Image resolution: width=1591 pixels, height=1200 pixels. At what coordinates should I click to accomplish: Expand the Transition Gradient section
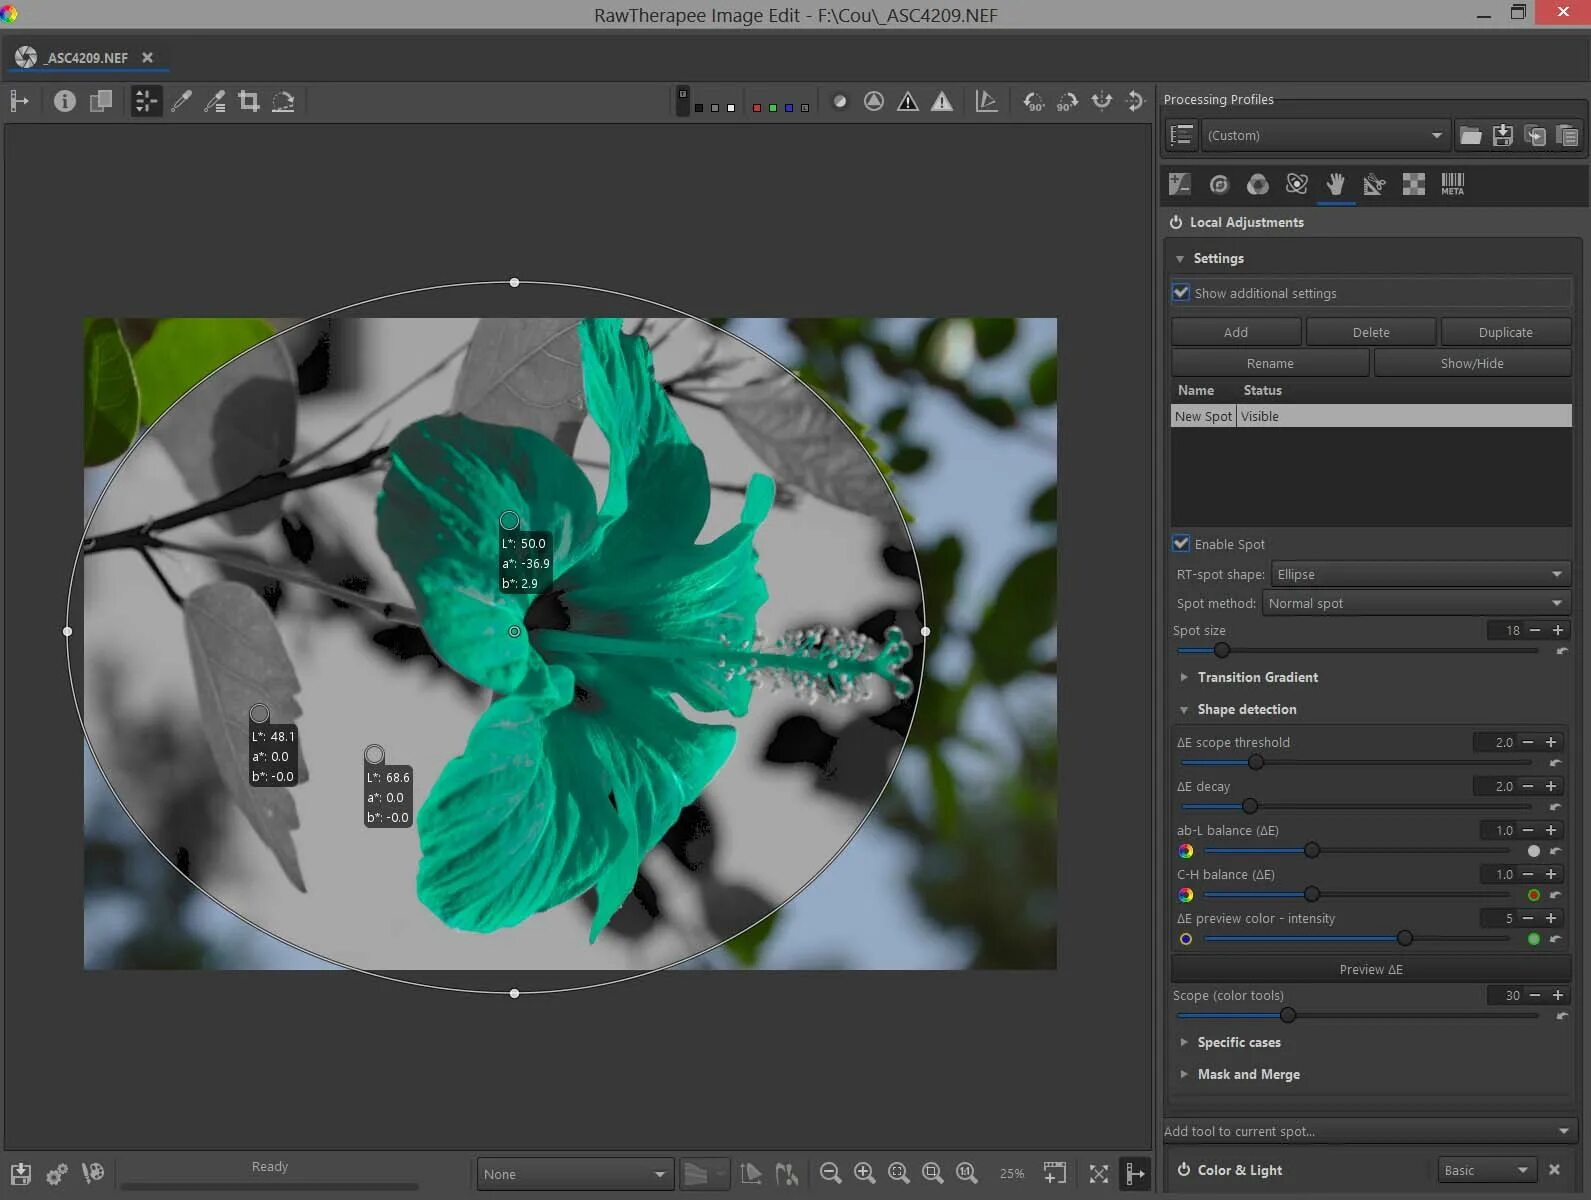pos(1257,677)
